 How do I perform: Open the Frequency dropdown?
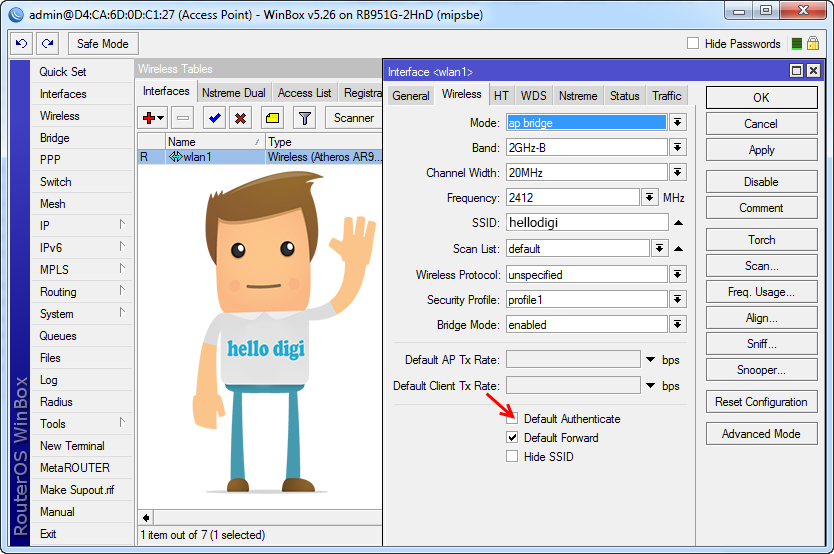(x=649, y=197)
